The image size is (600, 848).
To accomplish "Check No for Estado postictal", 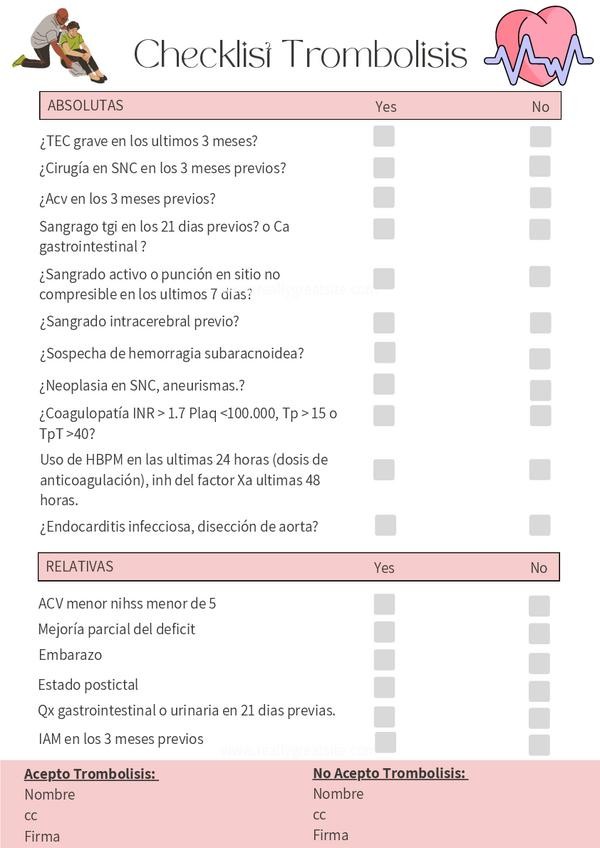I will click(x=540, y=691).
